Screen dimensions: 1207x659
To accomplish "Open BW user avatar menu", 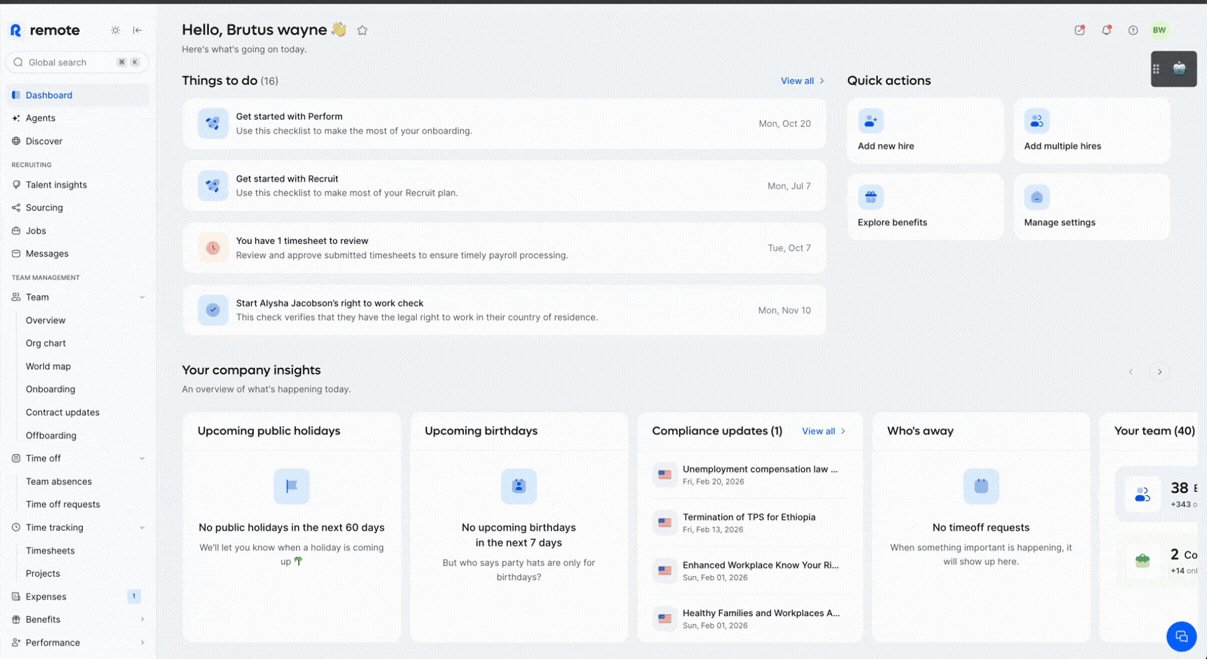I will [x=1159, y=30].
